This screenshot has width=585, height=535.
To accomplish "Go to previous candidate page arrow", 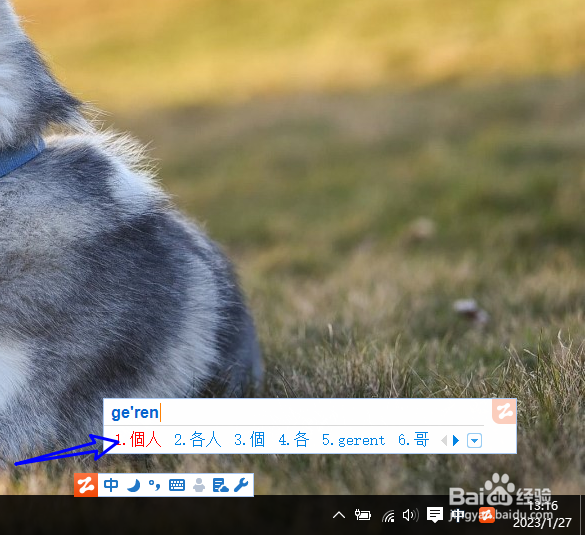I will (x=444, y=441).
